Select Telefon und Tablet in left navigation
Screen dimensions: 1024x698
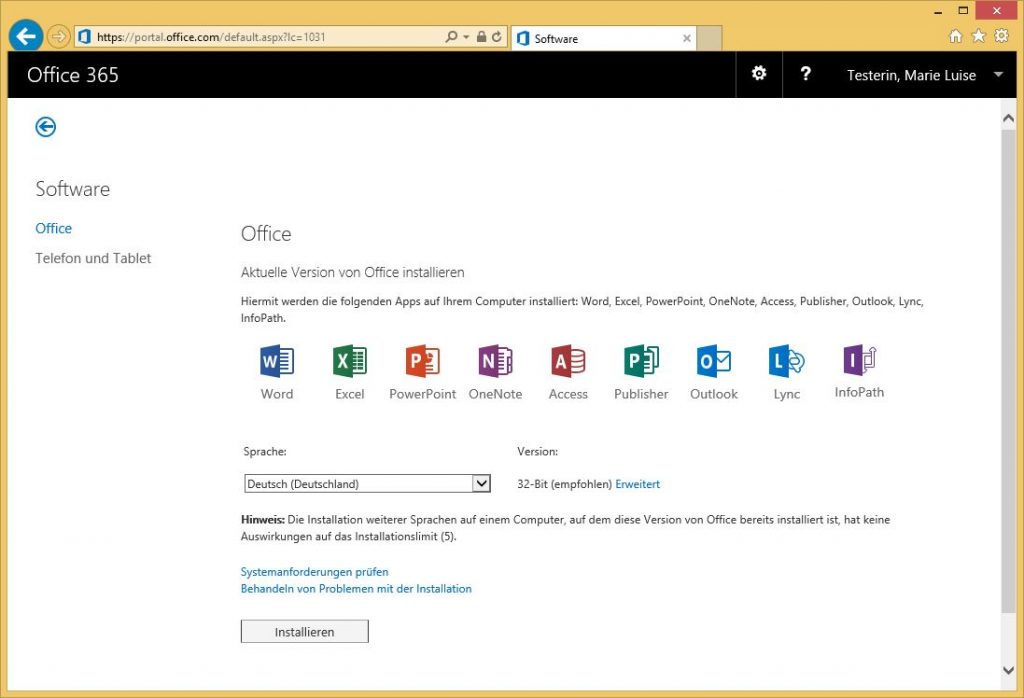click(93, 259)
